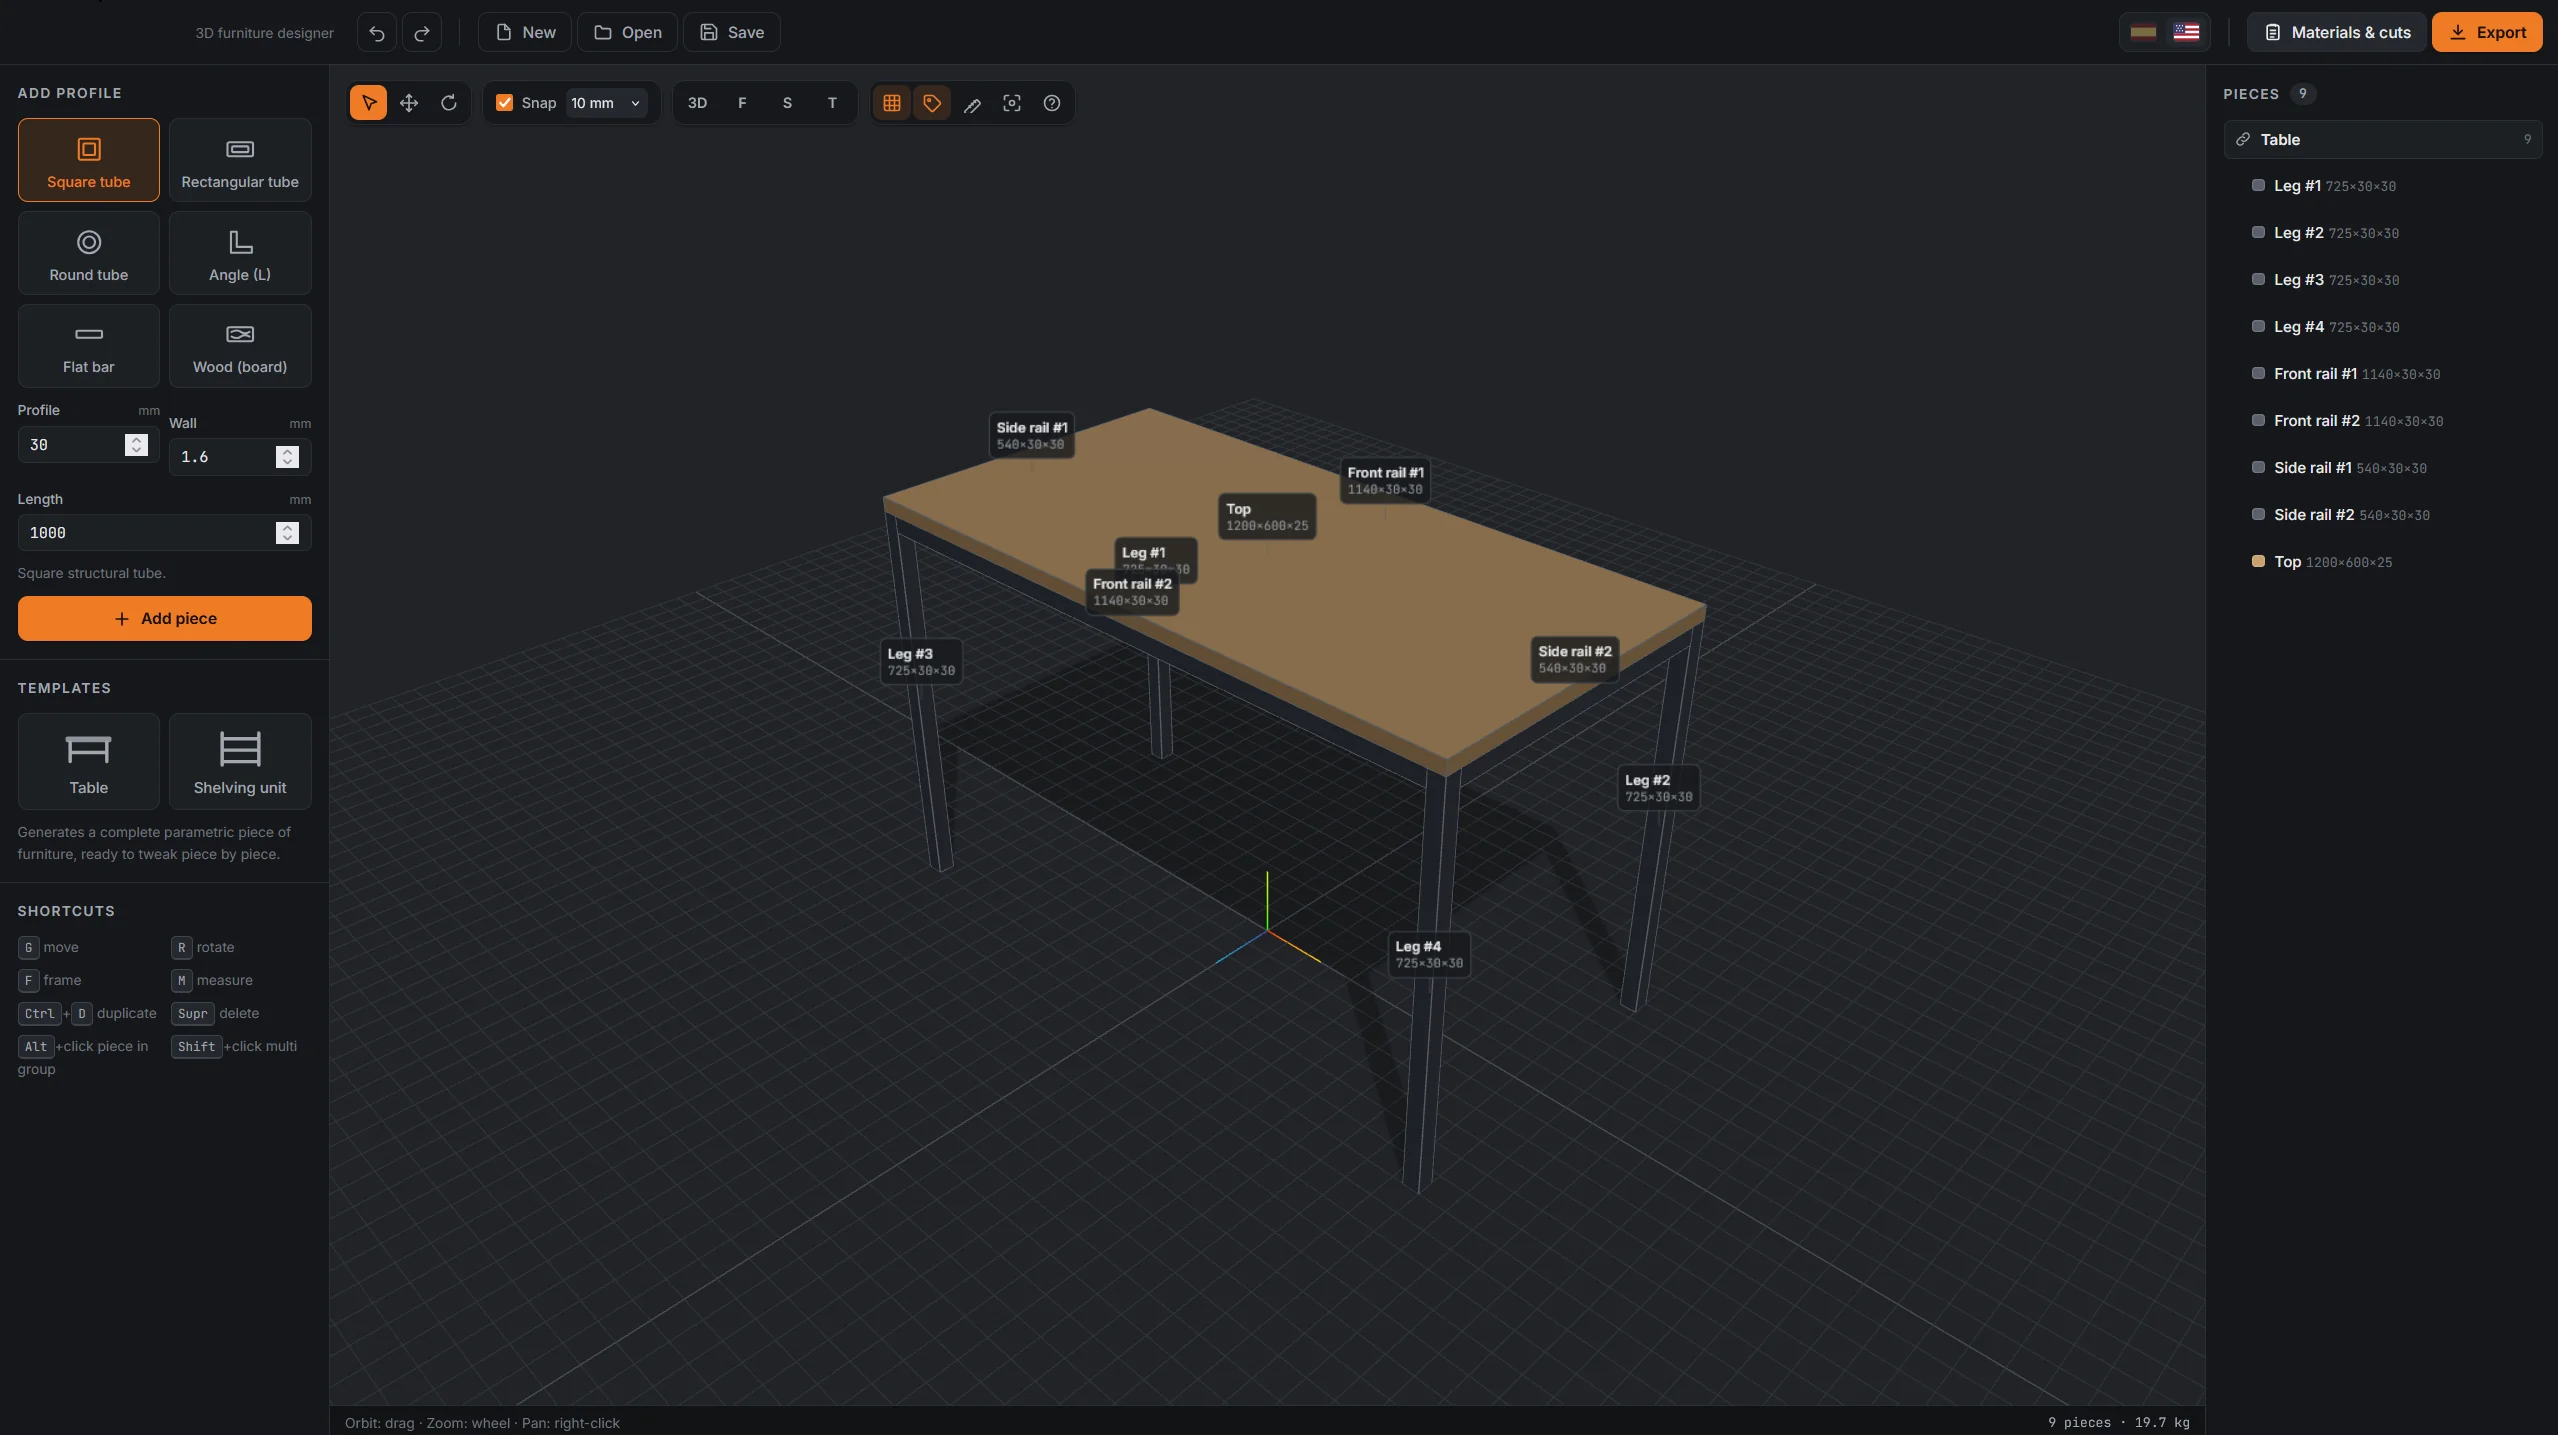Click the redo arrow icon
Viewport: 2558px width, 1435px height.
pyautogui.click(x=422, y=33)
